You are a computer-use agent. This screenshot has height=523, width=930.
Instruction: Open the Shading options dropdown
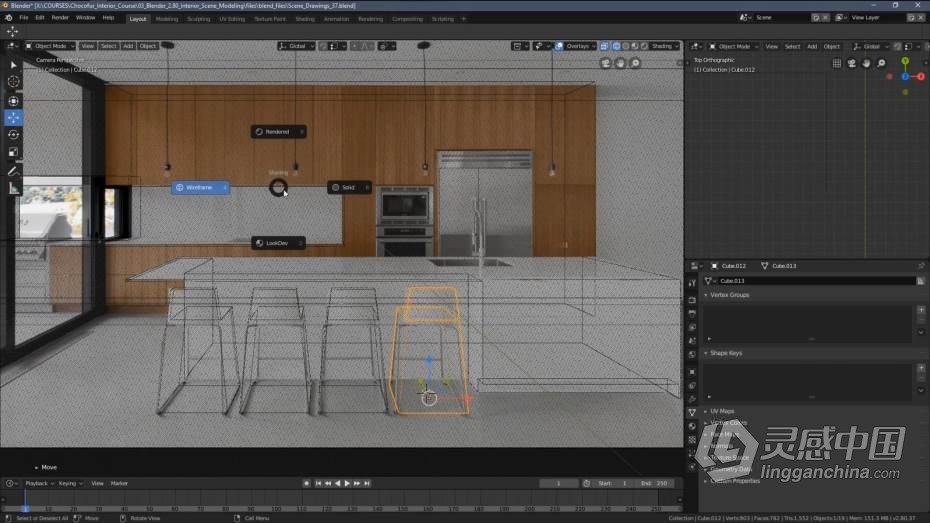point(665,46)
